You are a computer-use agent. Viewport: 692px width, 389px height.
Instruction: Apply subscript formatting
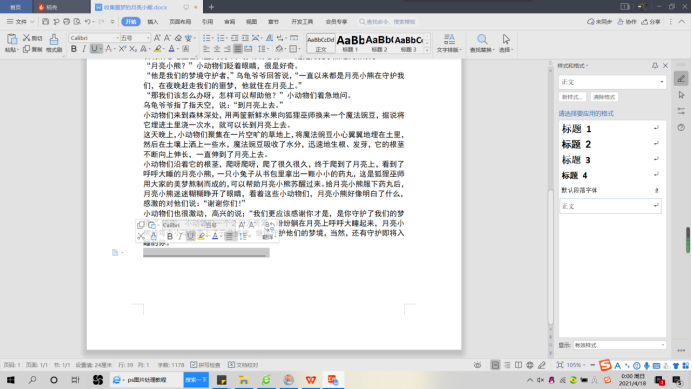133,49
